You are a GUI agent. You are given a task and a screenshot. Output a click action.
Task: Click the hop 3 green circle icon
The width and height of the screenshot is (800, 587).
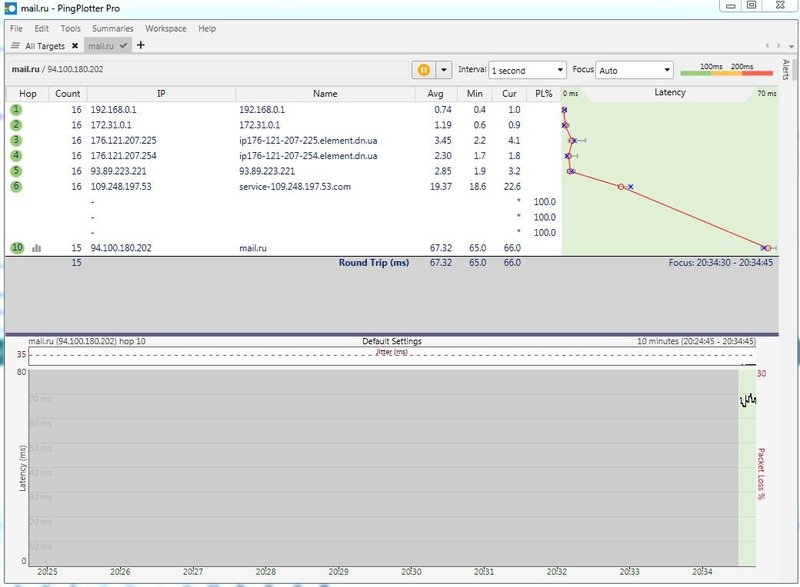(16, 140)
